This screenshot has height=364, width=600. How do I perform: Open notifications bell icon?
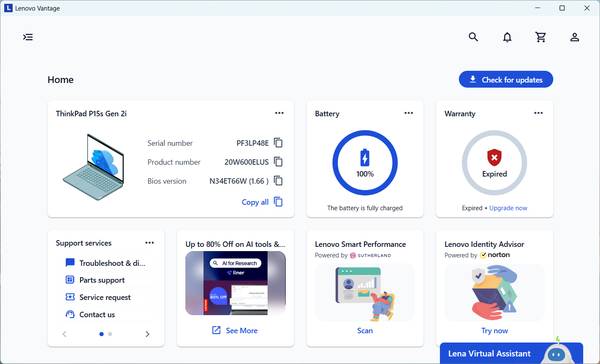507,37
